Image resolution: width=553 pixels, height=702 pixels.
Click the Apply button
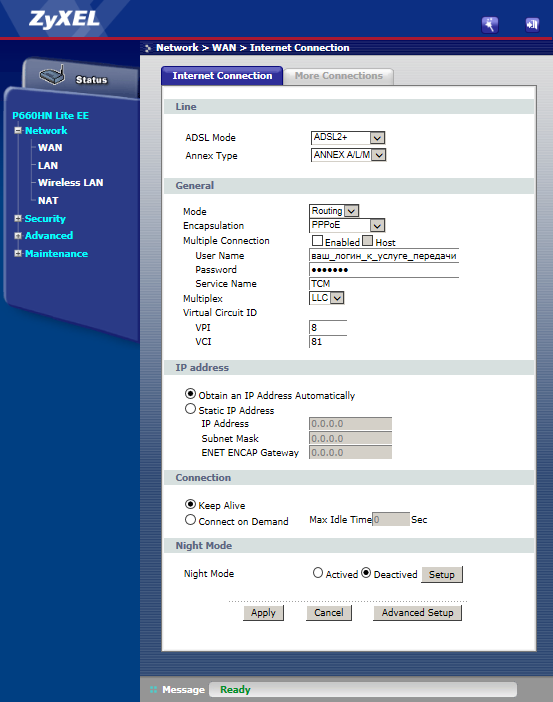click(263, 612)
